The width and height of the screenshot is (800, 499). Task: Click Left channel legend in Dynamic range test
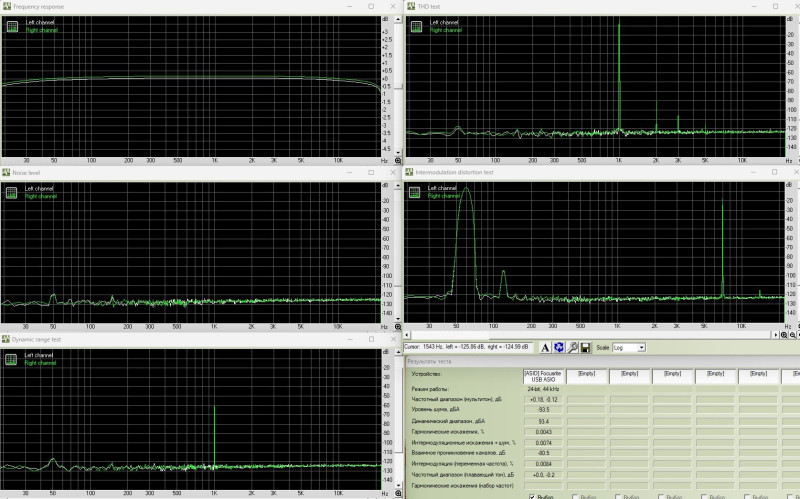(x=39, y=355)
